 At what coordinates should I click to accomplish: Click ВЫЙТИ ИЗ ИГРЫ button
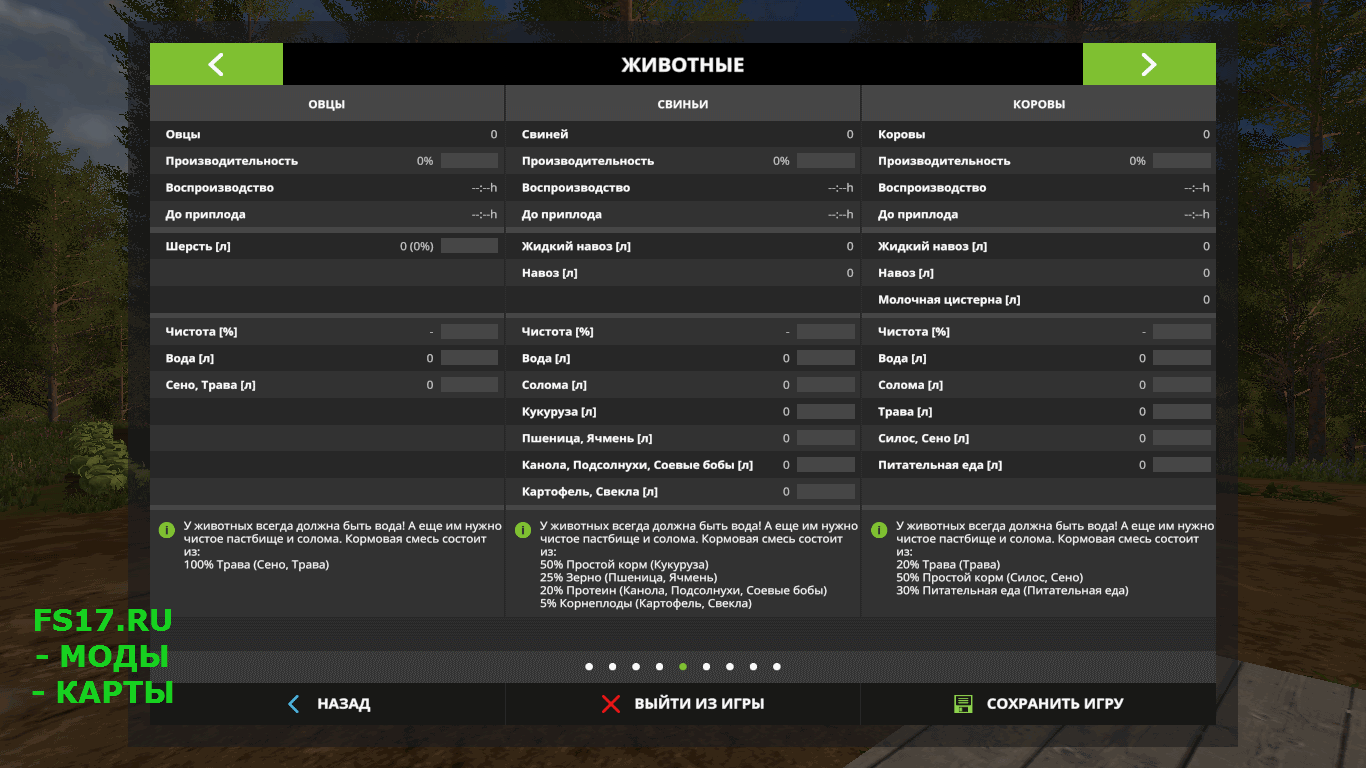[683, 704]
